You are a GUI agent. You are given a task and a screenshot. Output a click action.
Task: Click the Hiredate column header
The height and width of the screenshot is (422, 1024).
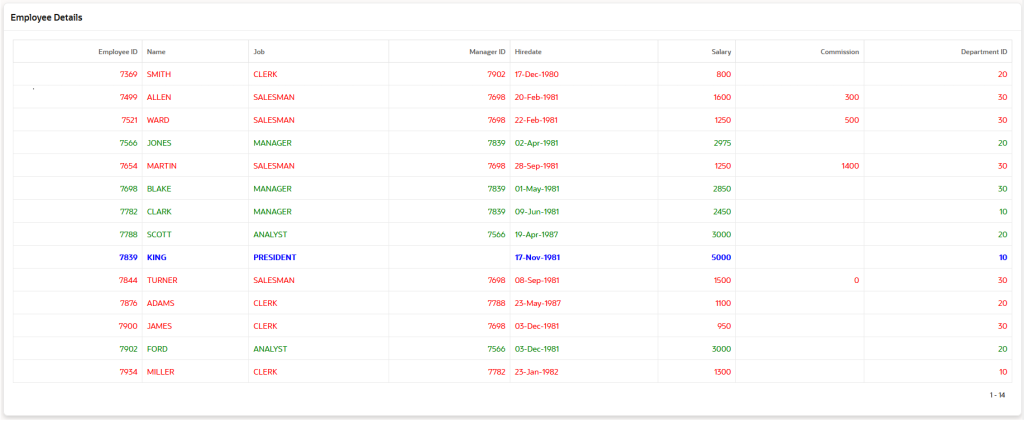click(x=528, y=51)
